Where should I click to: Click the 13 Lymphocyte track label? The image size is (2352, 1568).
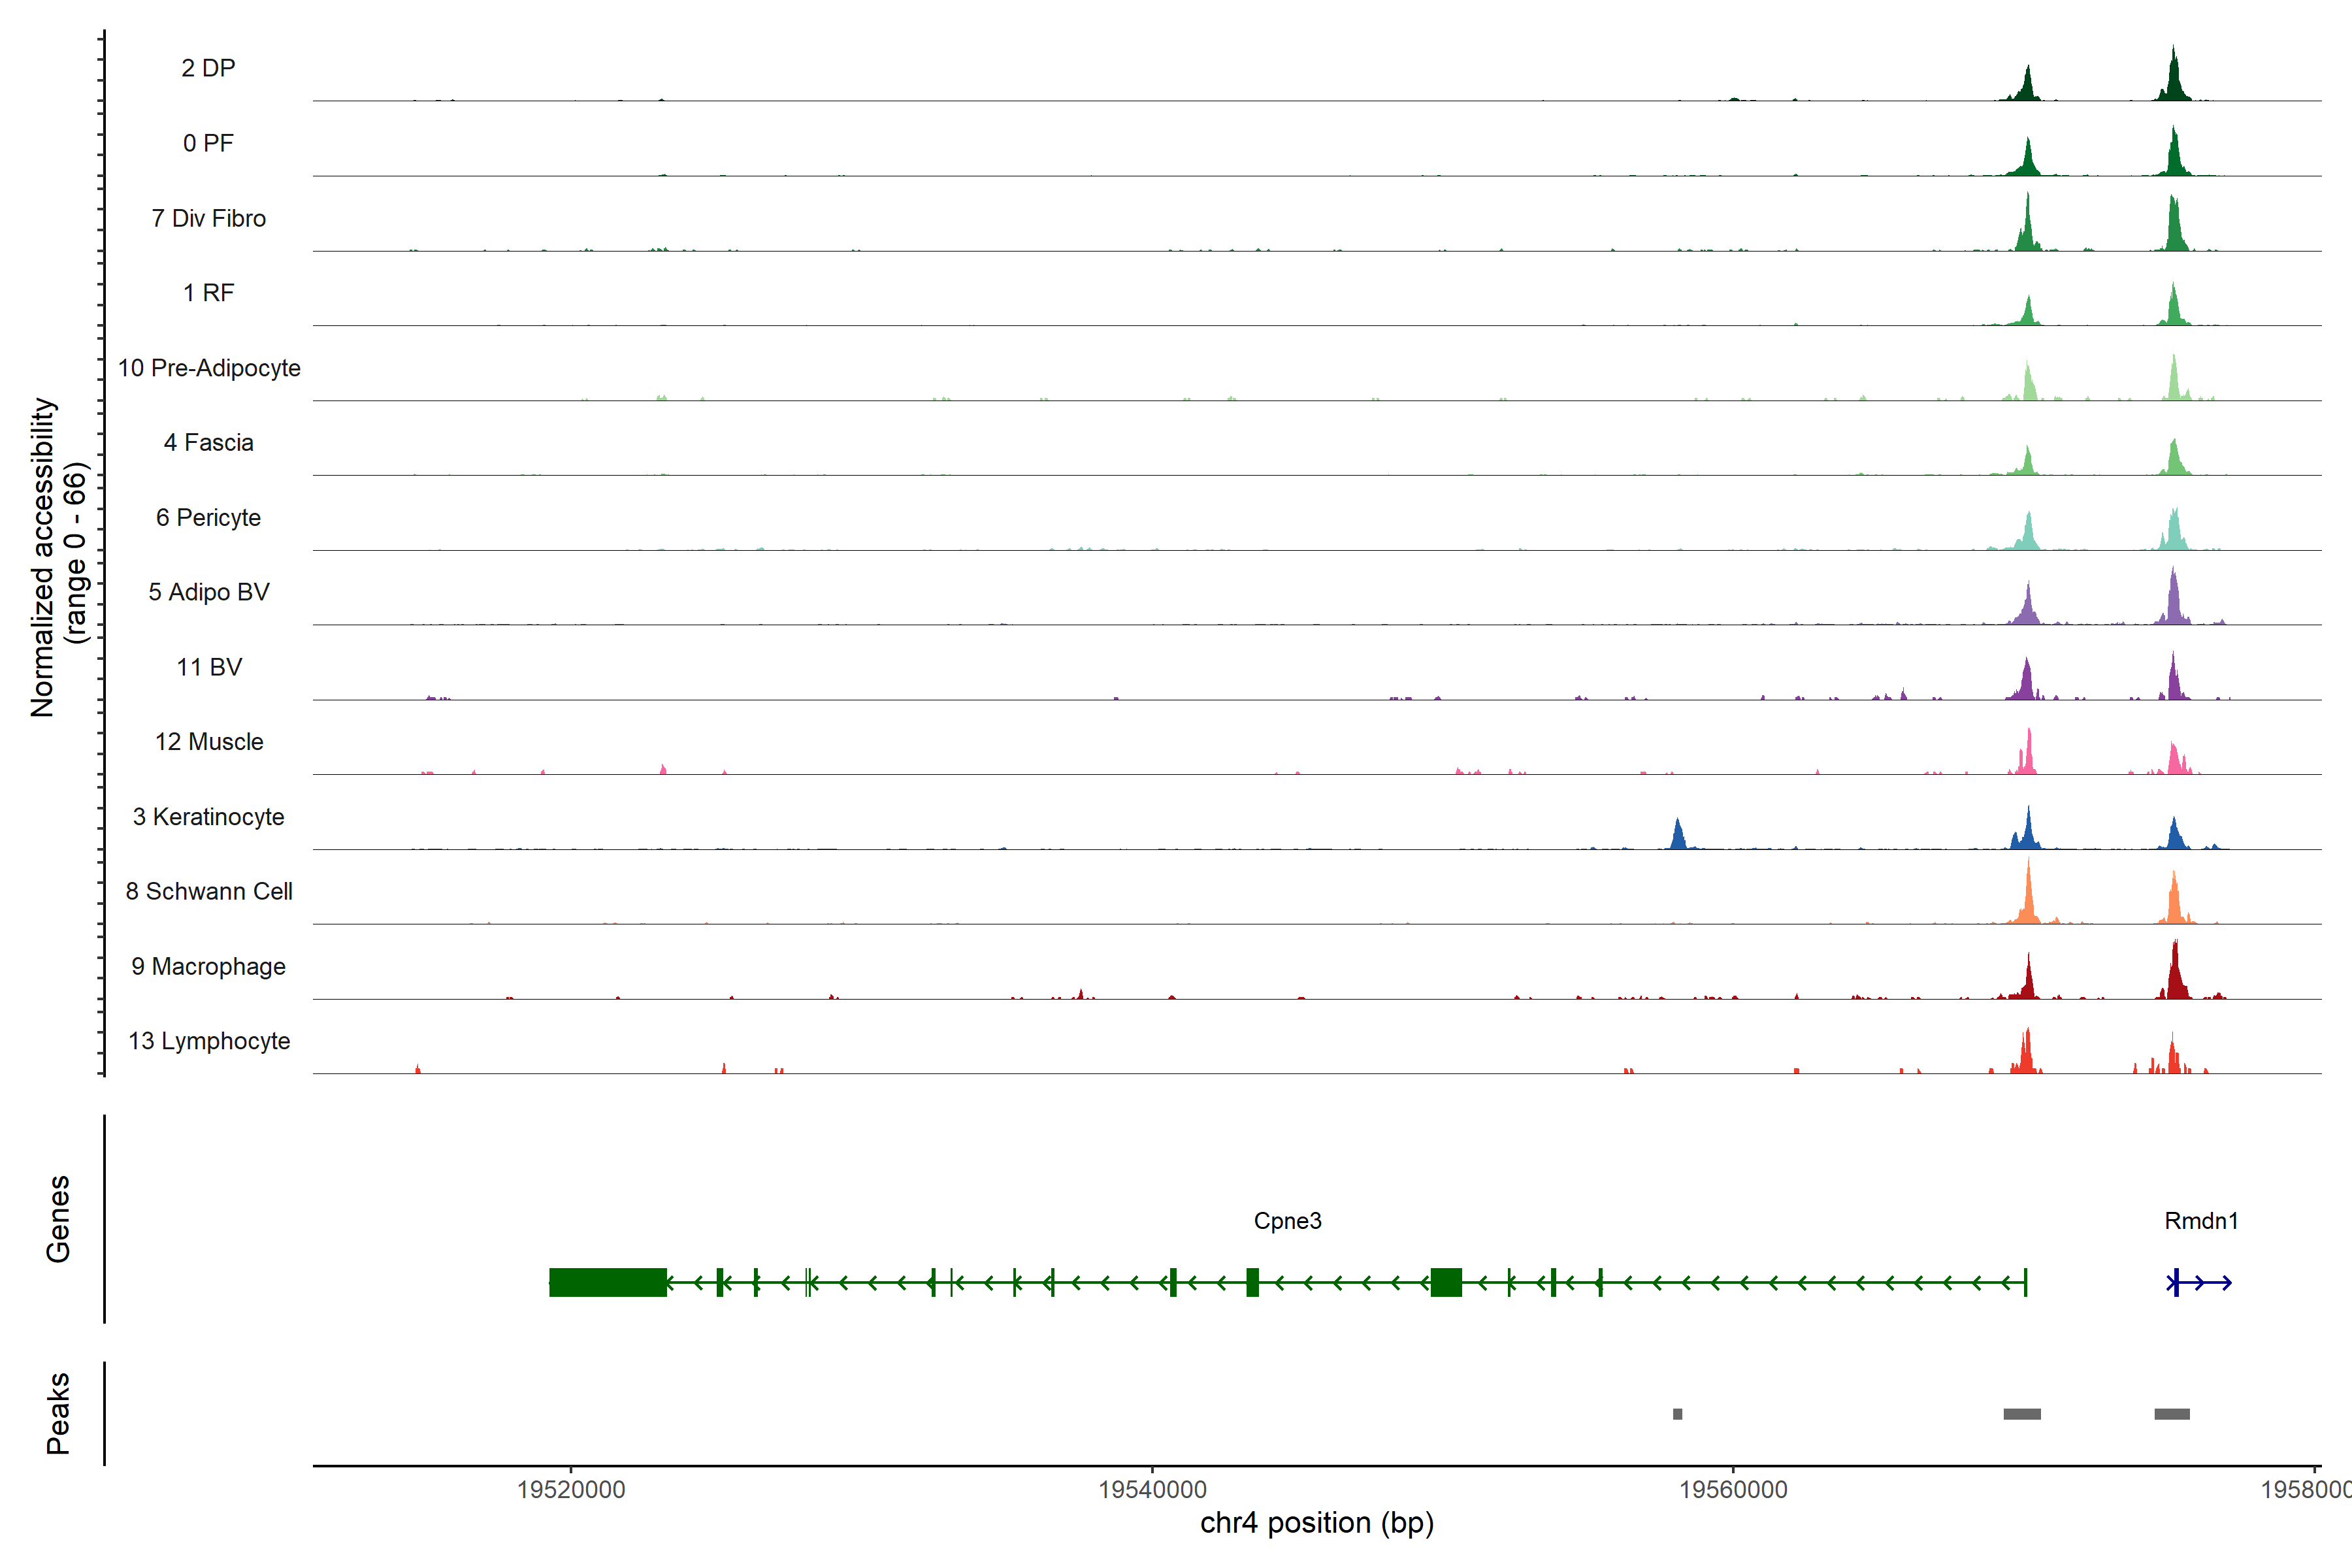click(209, 1041)
